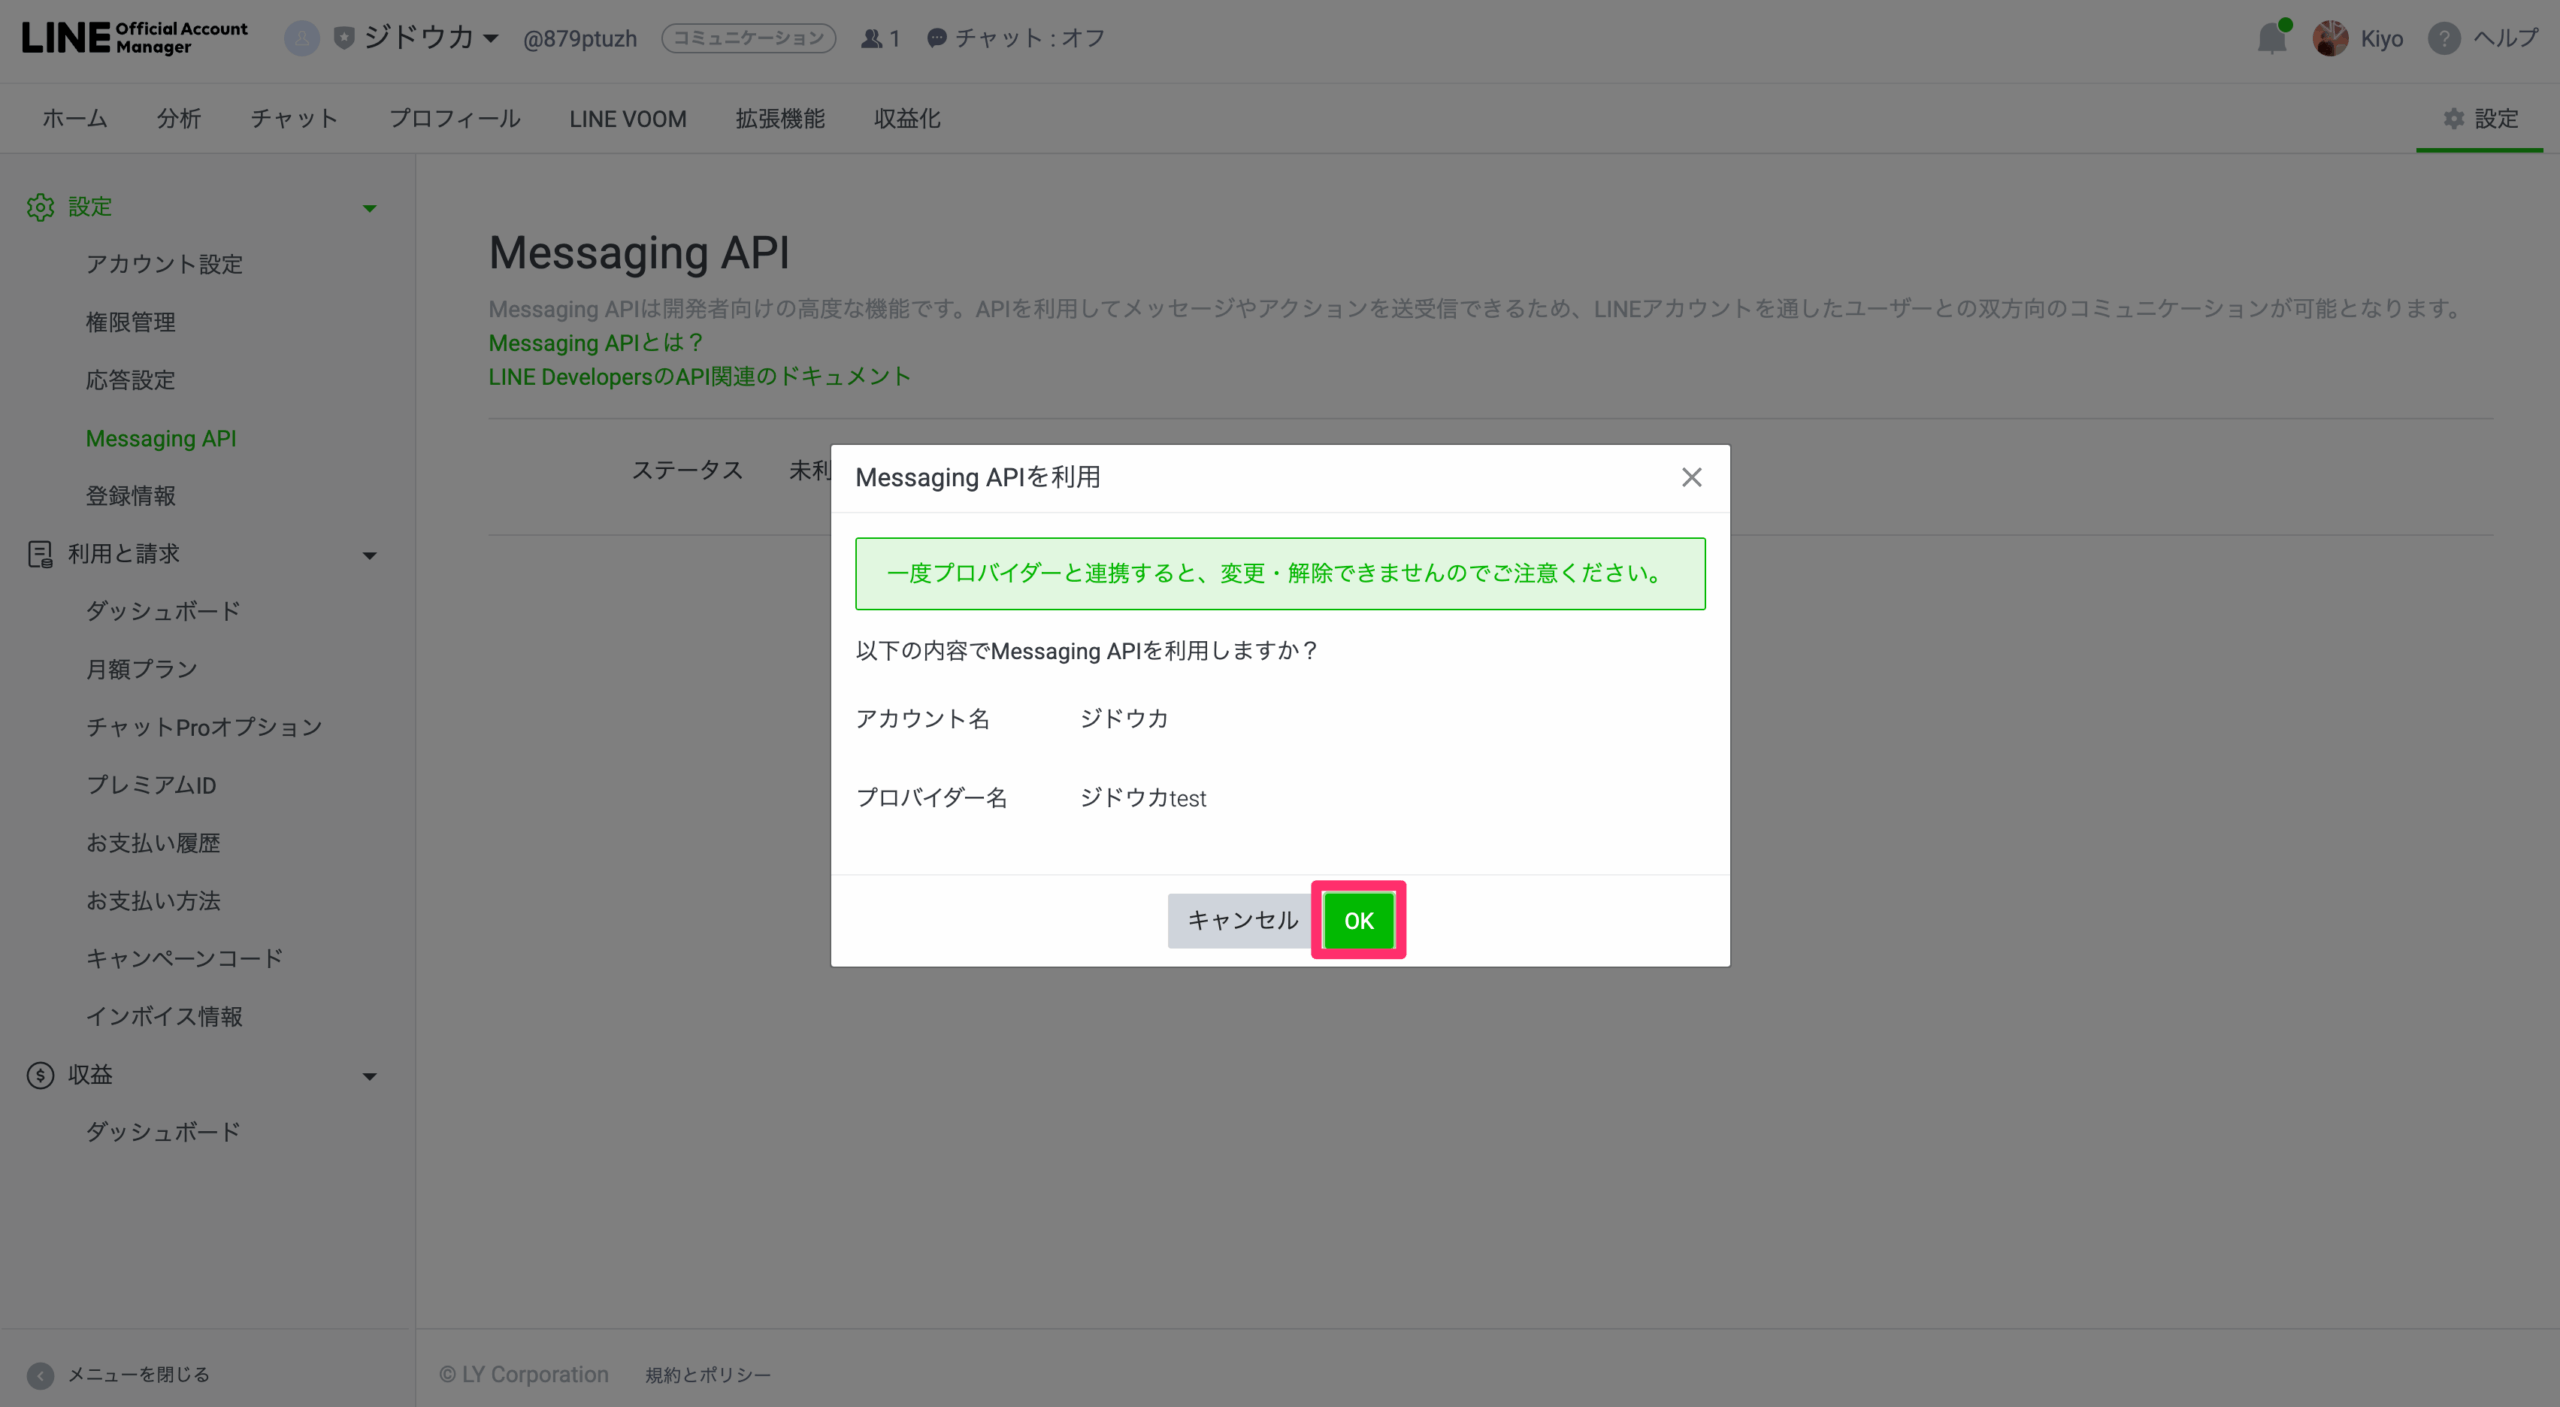Screen dimensions: 2560x1407
Task: Collapse the 収益 sidebar section
Action: tap(369, 1076)
